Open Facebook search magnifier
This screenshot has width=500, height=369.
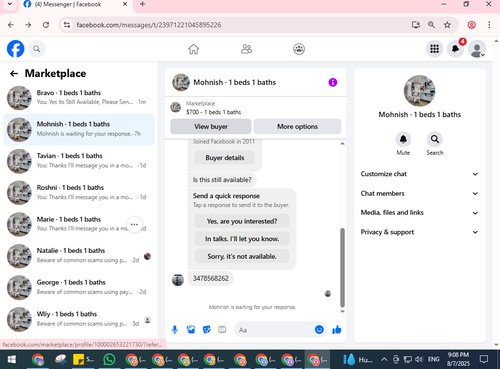pos(37,49)
